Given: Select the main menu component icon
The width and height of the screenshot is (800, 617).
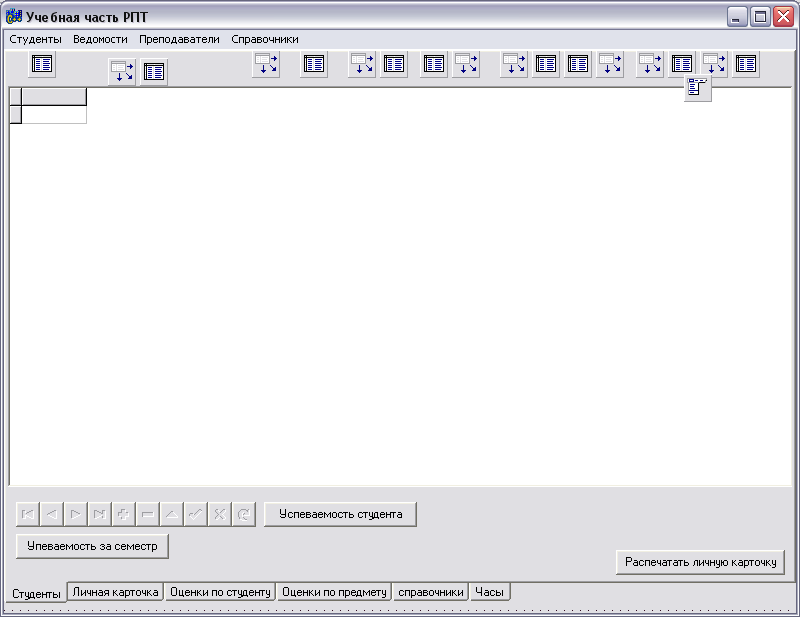Looking at the screenshot, I should pos(698,89).
